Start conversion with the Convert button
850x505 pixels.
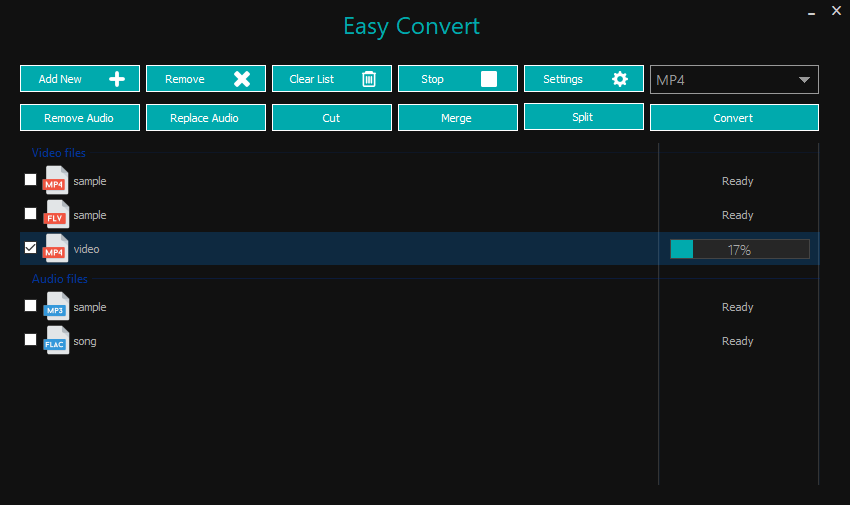734,118
